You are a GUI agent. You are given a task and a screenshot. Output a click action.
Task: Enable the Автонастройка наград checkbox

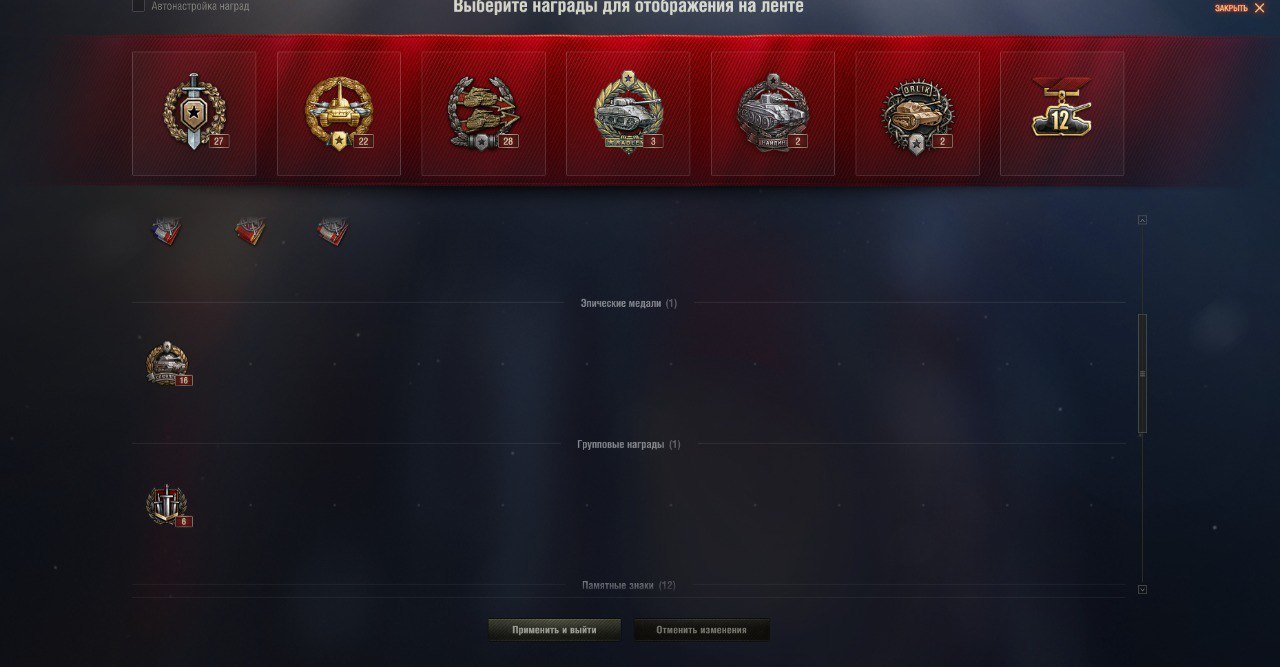[138, 6]
